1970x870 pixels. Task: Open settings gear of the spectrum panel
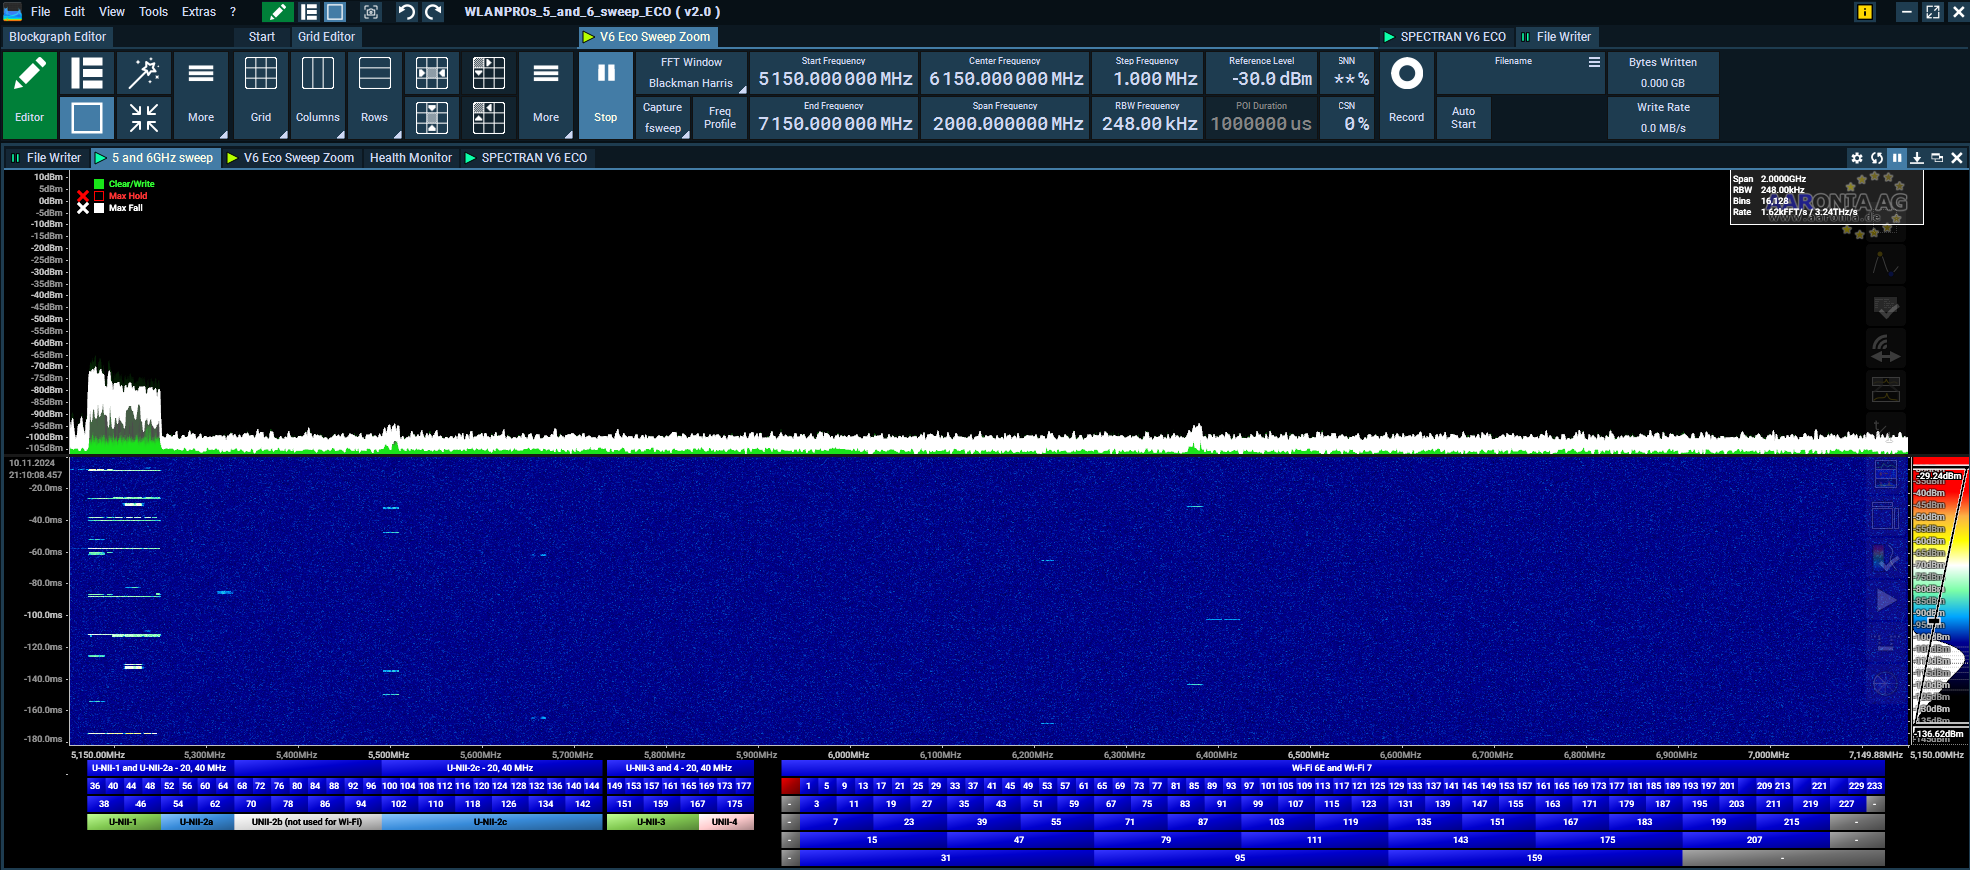pyautogui.click(x=1857, y=158)
